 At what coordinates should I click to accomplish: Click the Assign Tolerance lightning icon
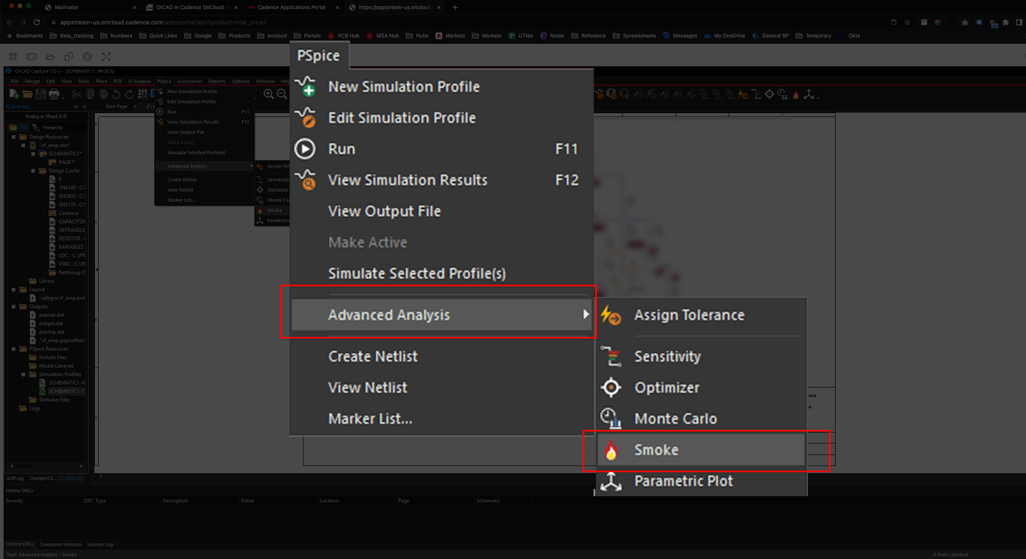point(611,315)
